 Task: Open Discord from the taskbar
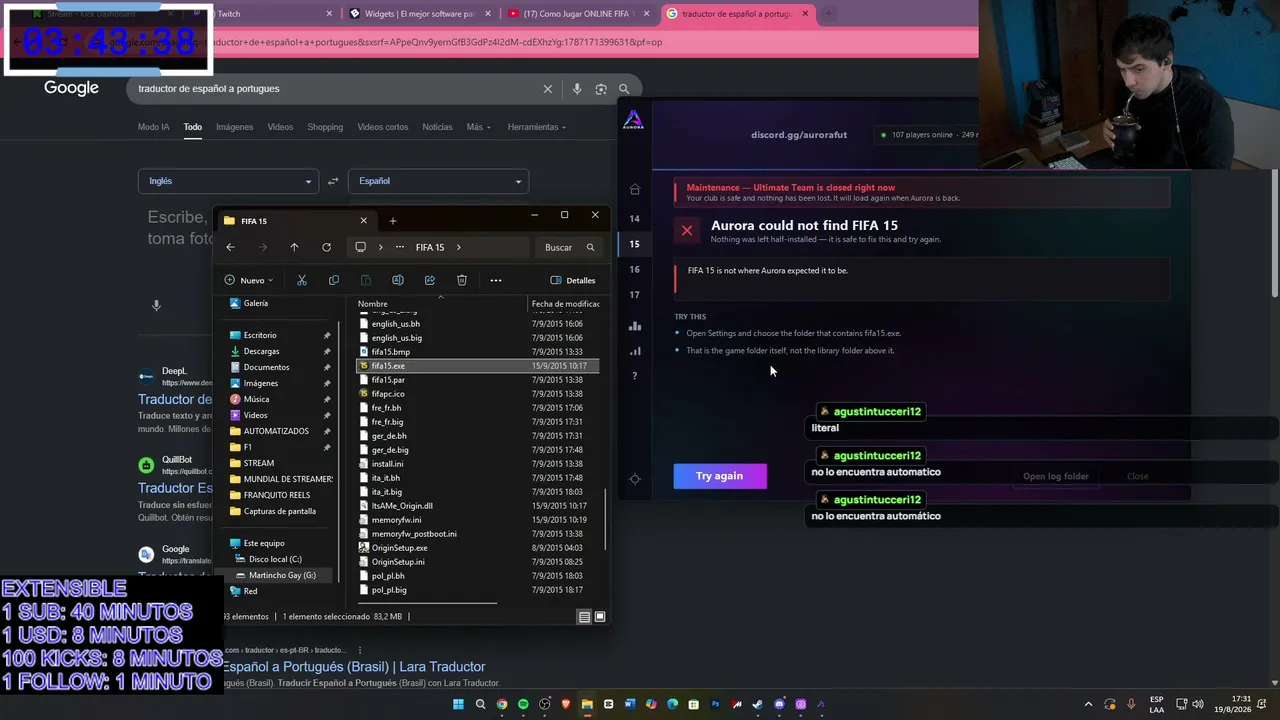(779, 705)
